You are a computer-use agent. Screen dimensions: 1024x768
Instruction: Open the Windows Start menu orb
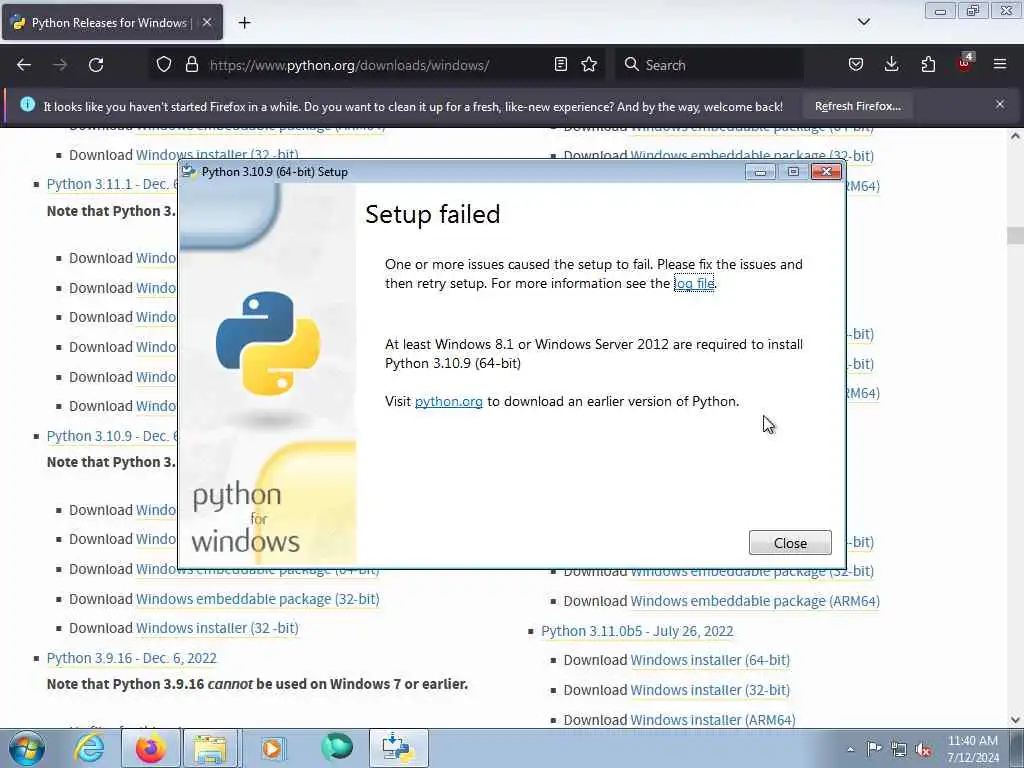click(x=27, y=748)
